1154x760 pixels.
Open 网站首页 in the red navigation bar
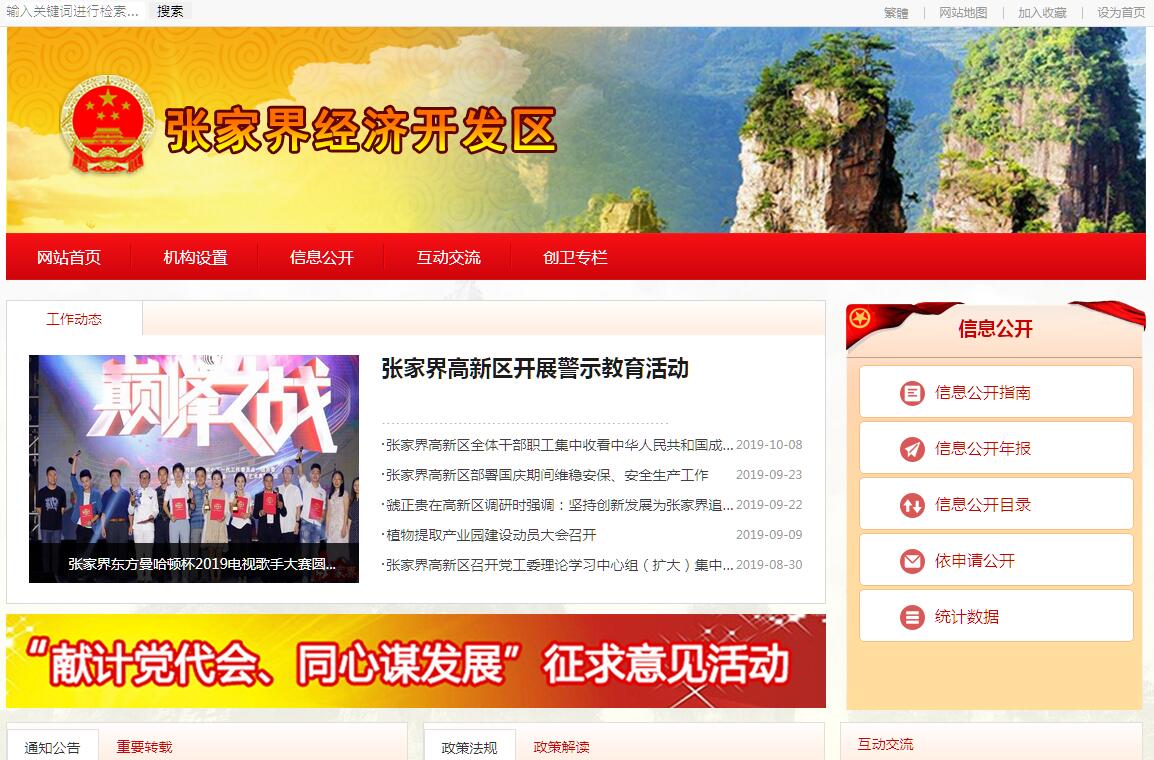click(69, 258)
